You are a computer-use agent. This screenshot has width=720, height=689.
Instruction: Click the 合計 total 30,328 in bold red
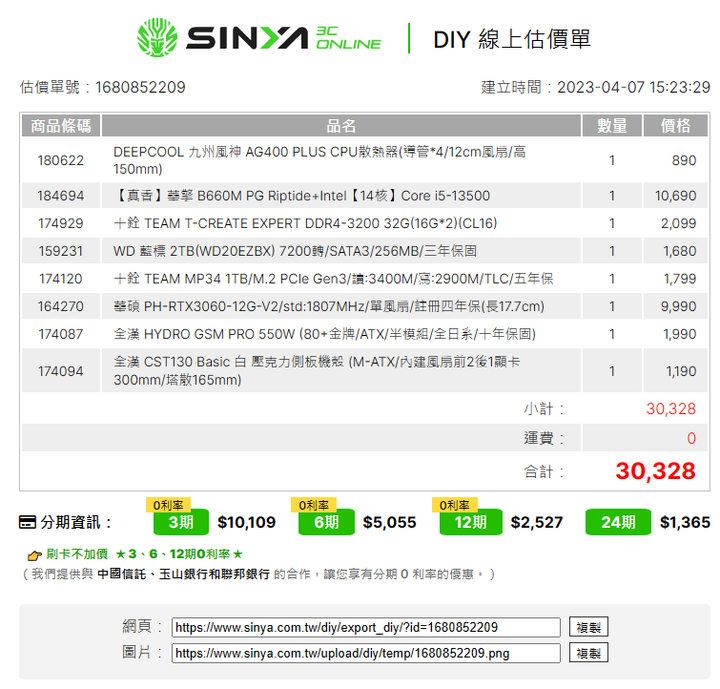coord(656,471)
